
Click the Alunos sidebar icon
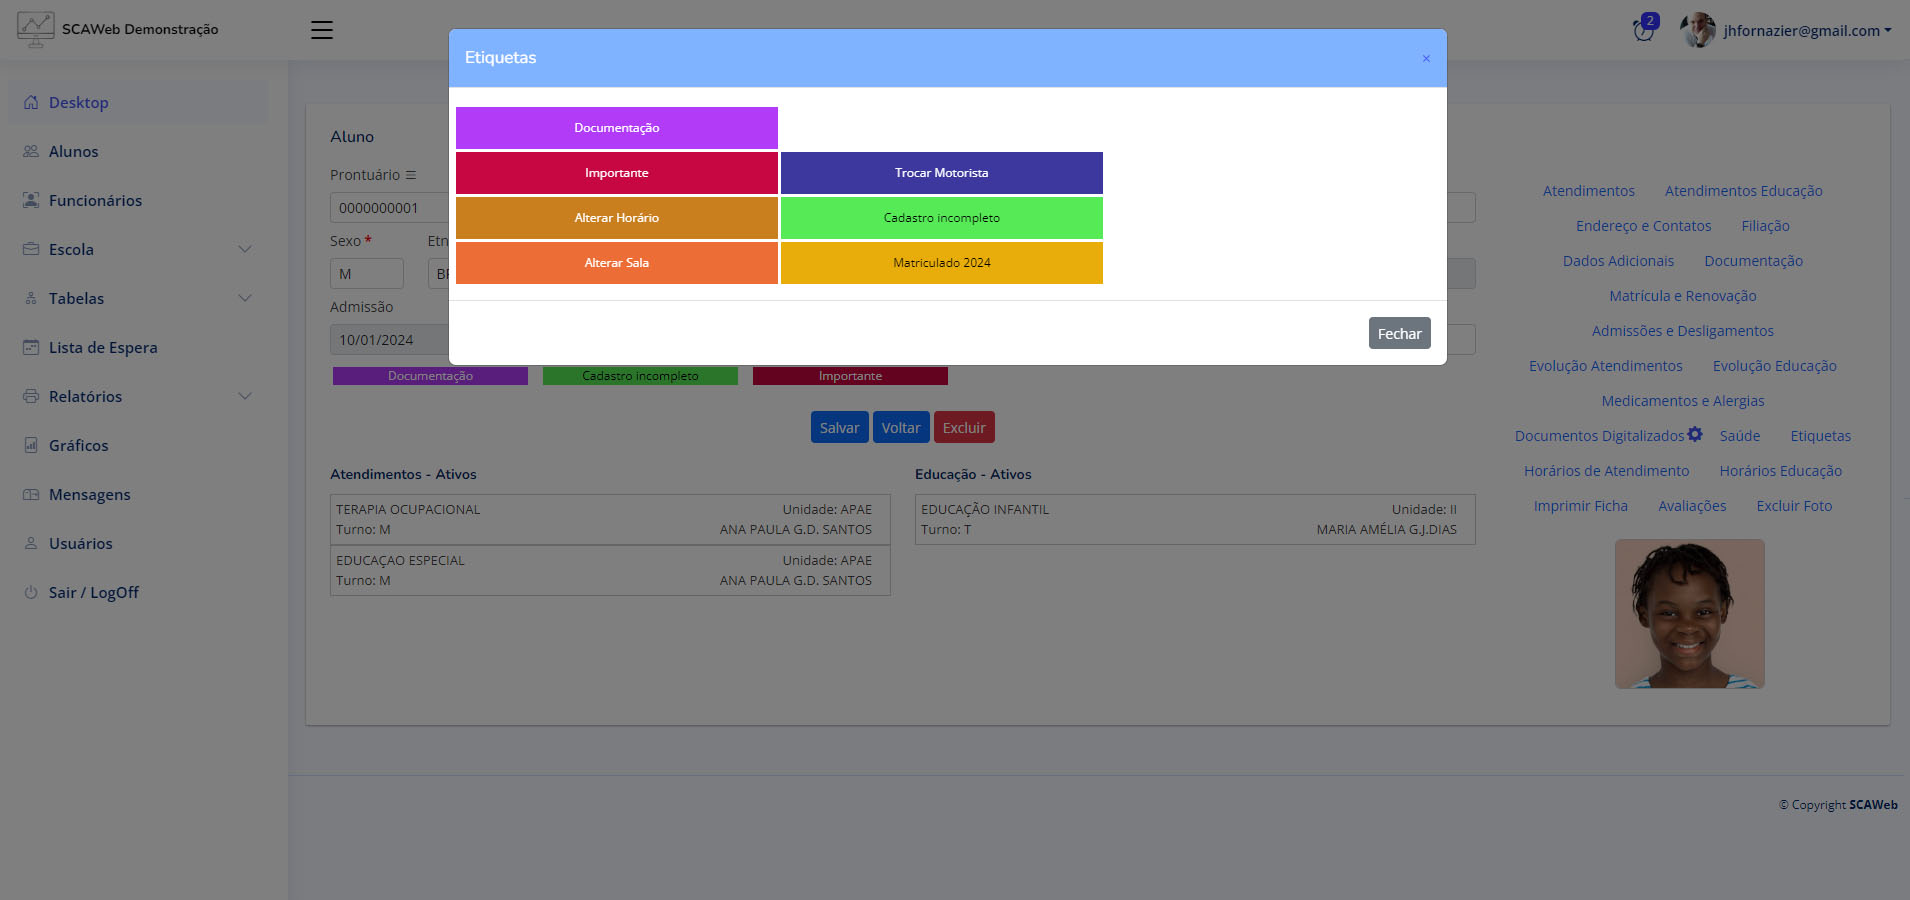31,152
